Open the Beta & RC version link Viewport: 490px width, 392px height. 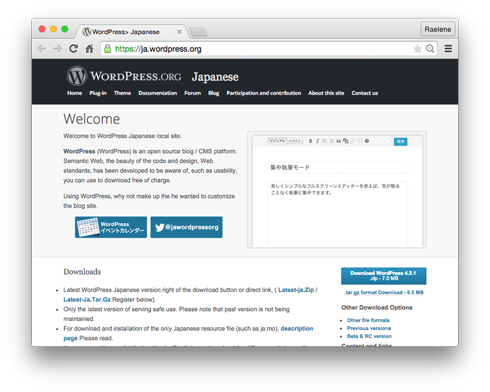(x=369, y=336)
